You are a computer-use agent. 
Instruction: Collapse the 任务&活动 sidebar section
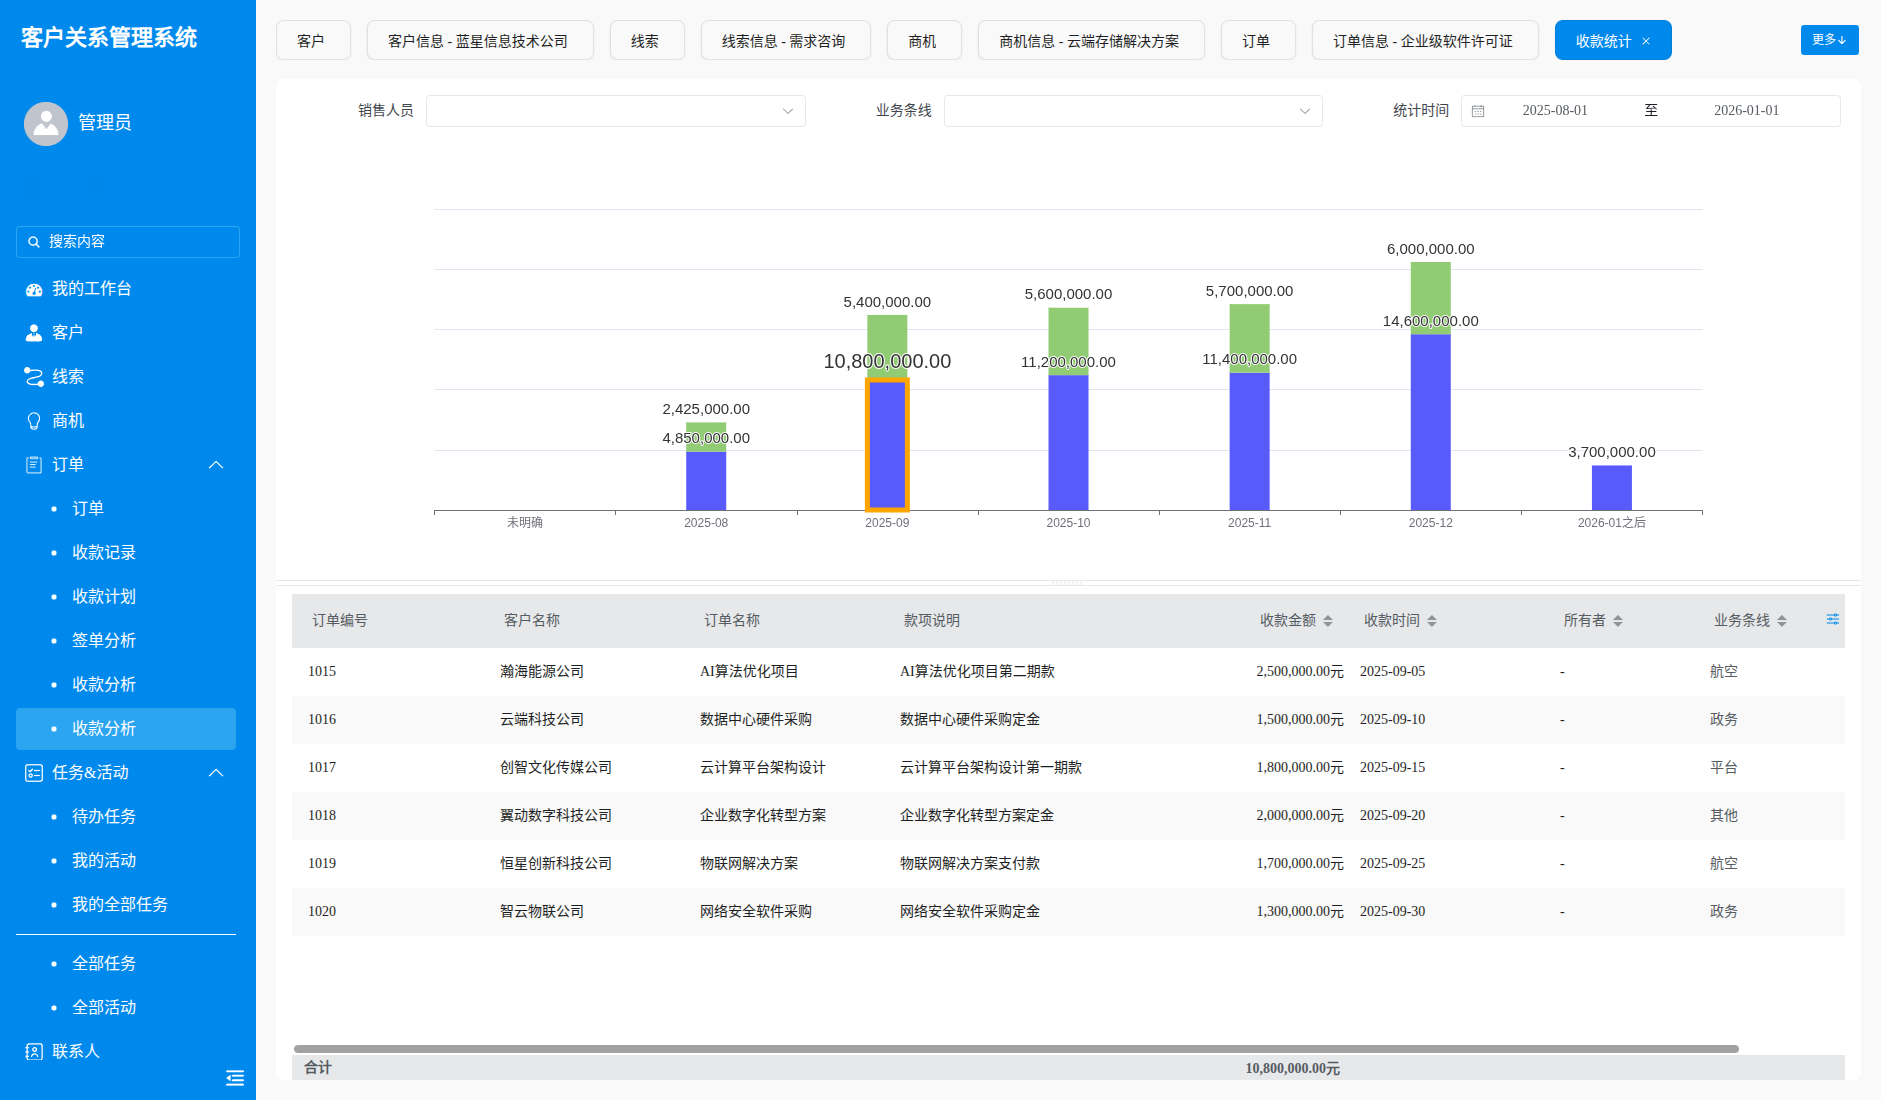(x=216, y=773)
